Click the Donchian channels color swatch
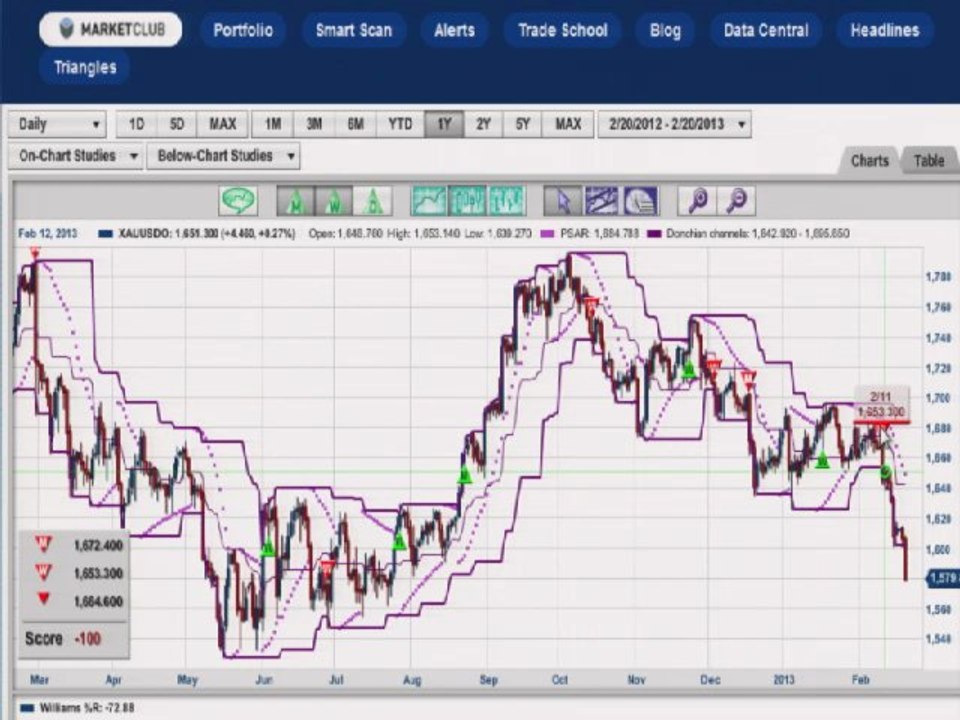Image resolution: width=960 pixels, height=720 pixels. pos(654,234)
